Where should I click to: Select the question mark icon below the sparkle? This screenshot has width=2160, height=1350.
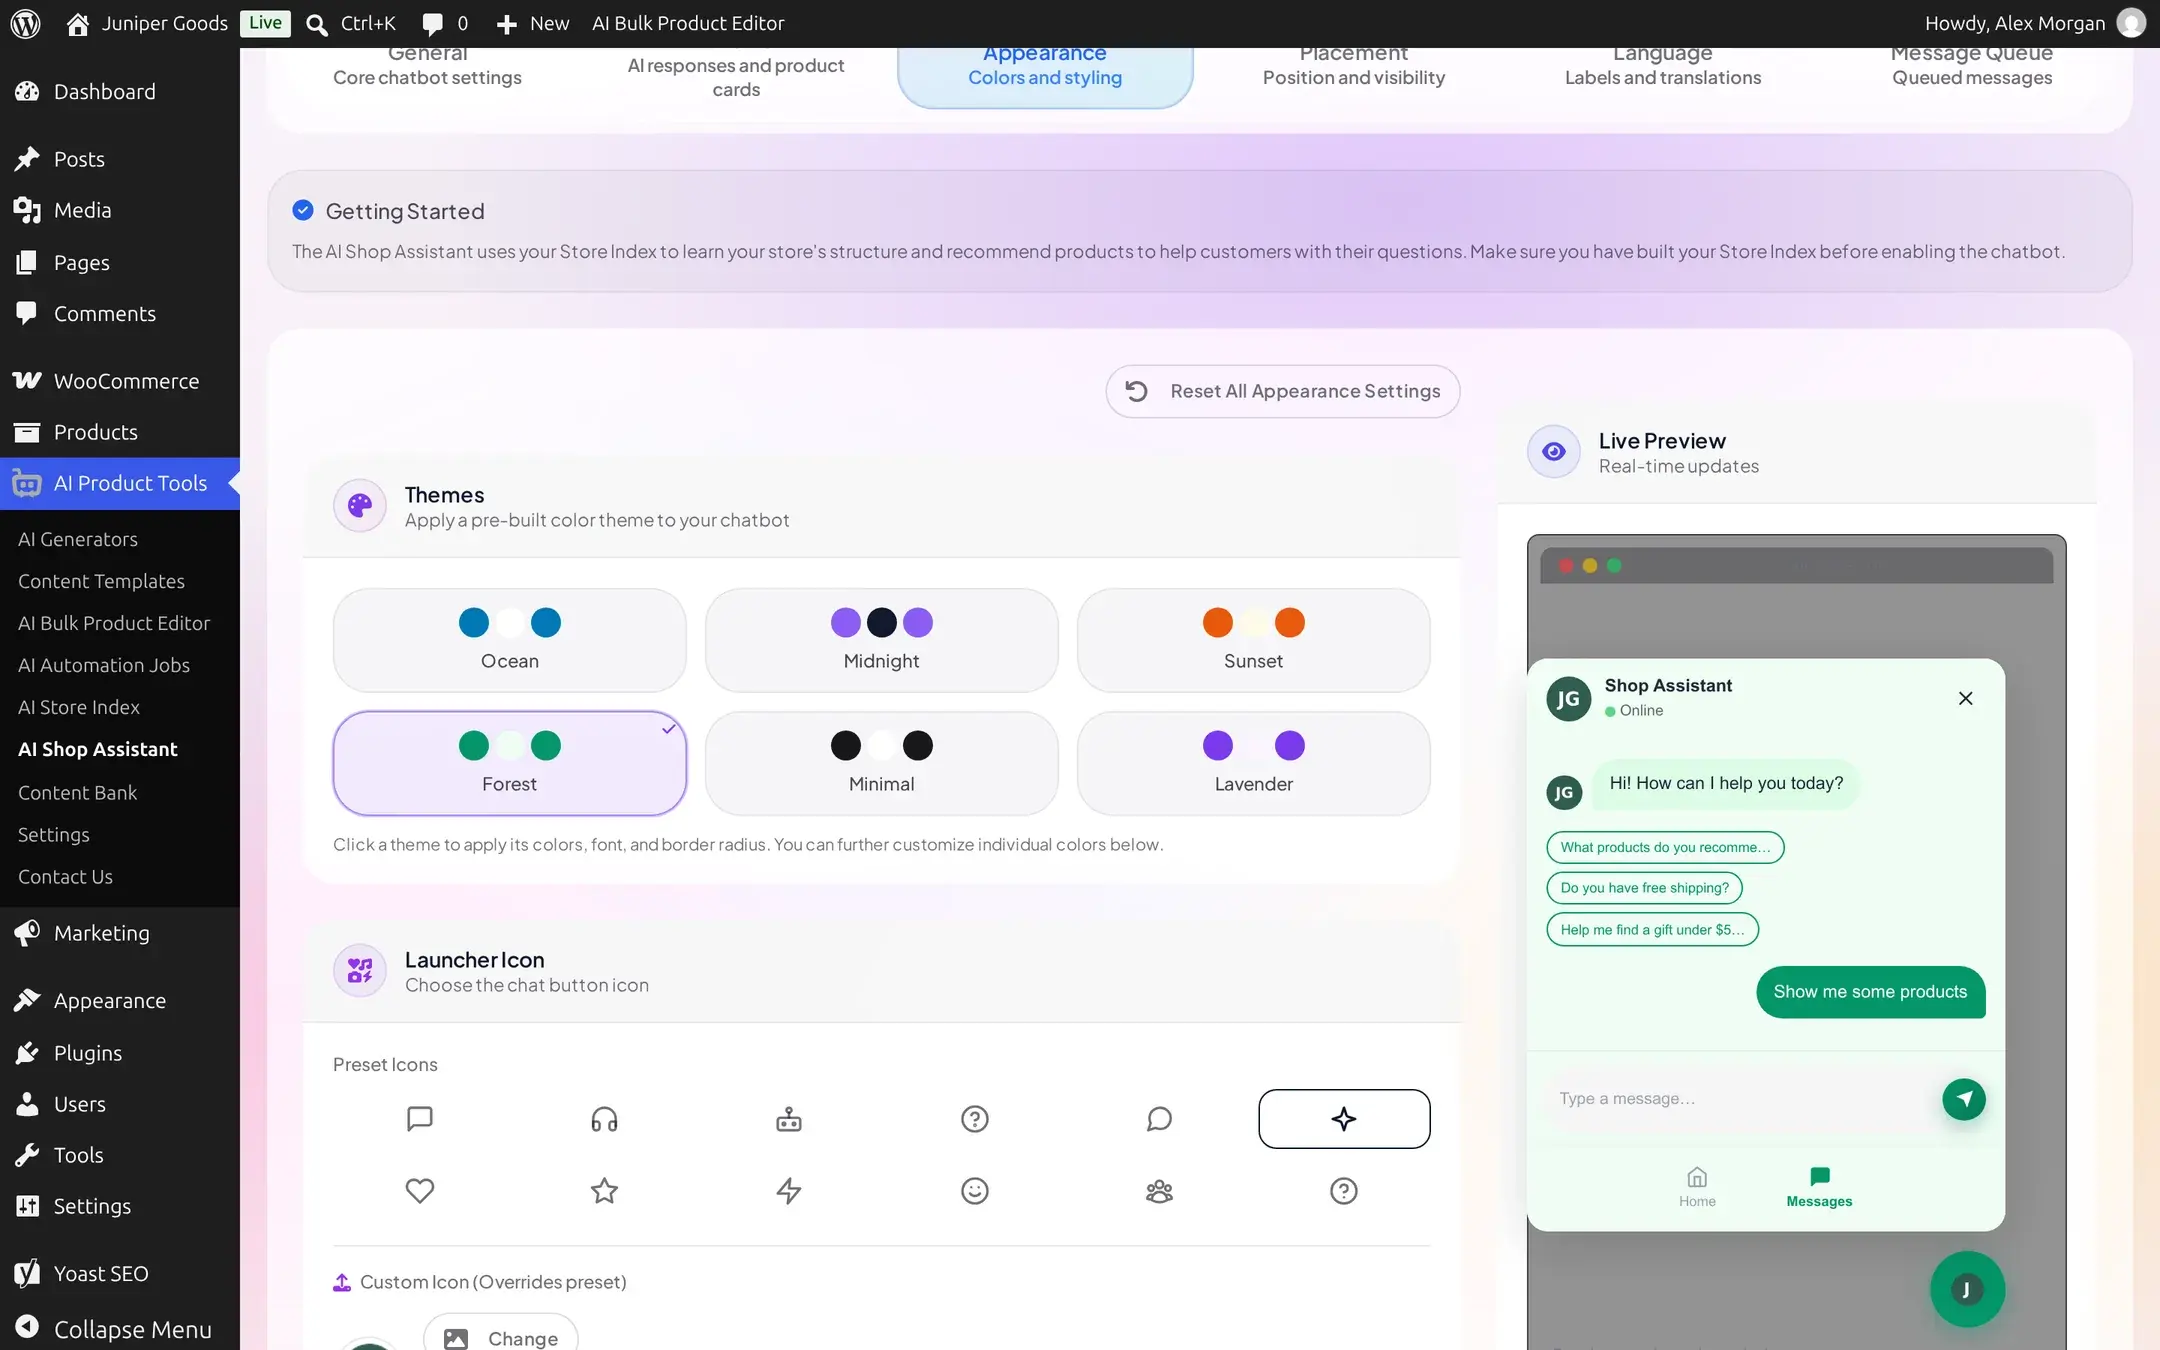(1344, 1190)
